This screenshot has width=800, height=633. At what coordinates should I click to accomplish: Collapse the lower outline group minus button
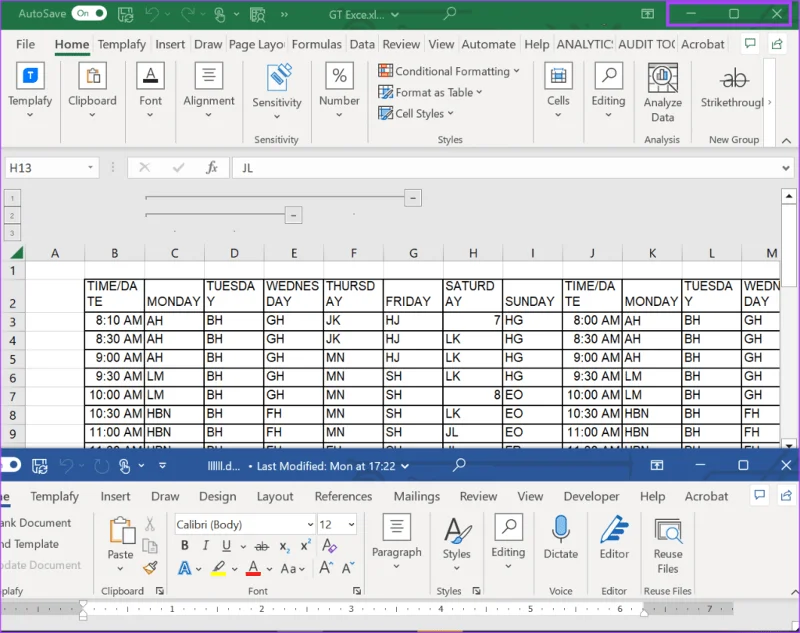pyautogui.click(x=293, y=215)
